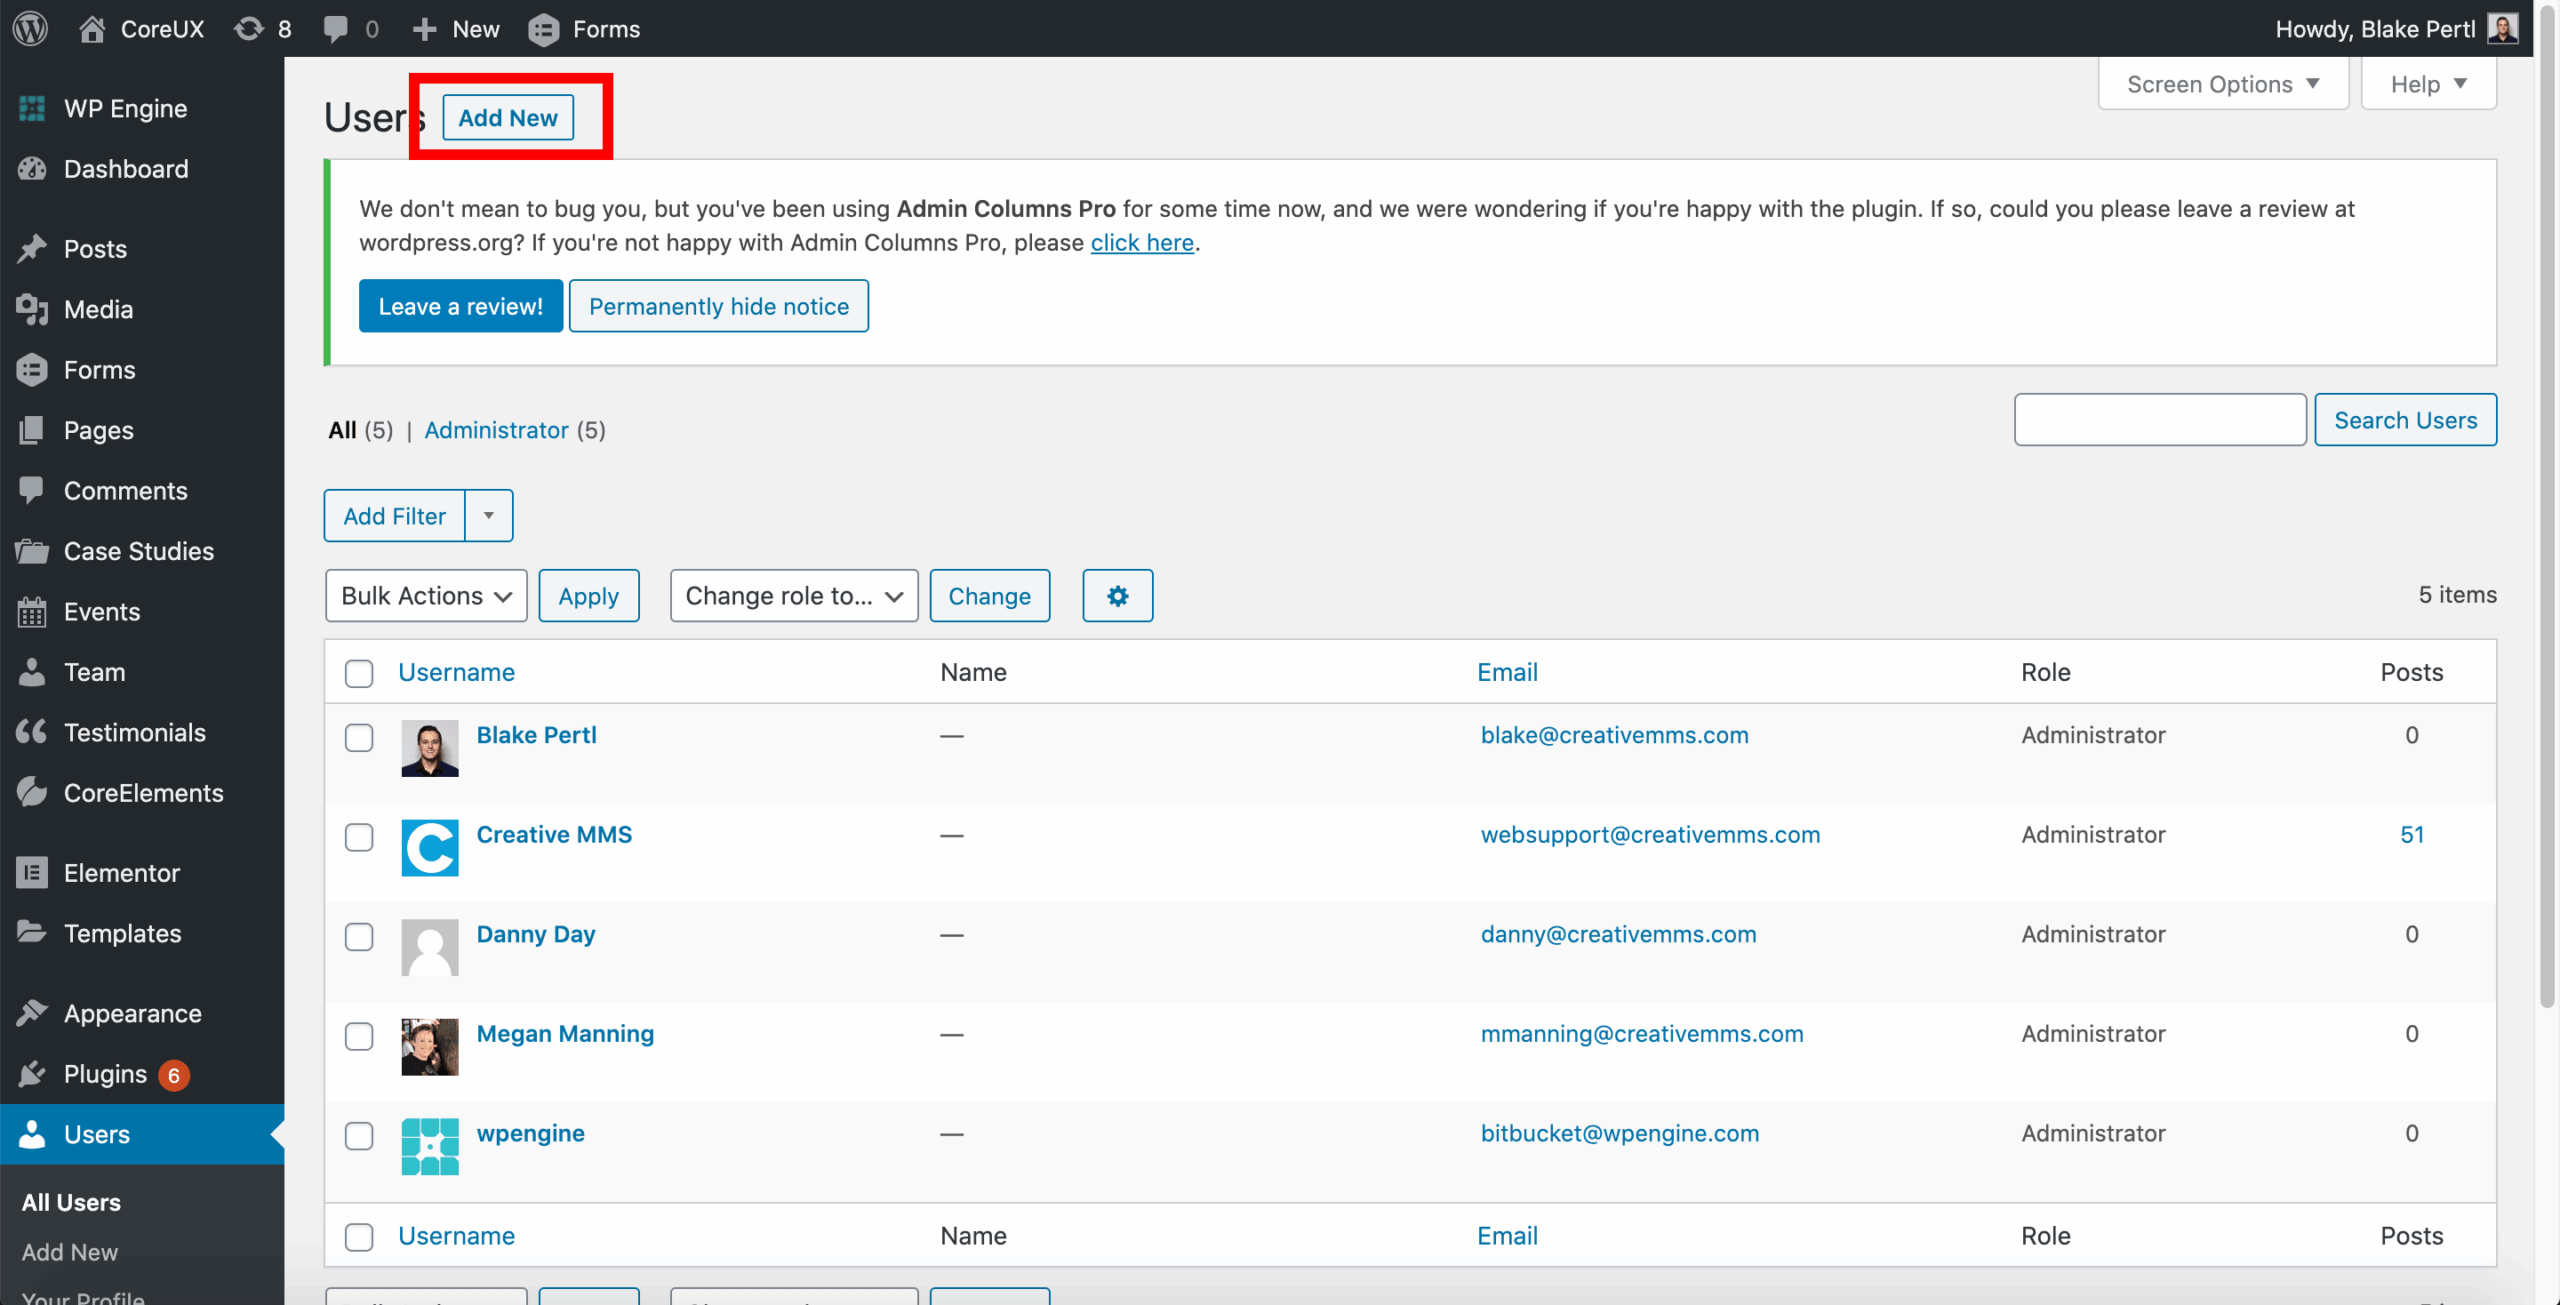This screenshot has height=1305, width=2560.
Task: Click the Forms sidebar icon
Action: (32, 370)
